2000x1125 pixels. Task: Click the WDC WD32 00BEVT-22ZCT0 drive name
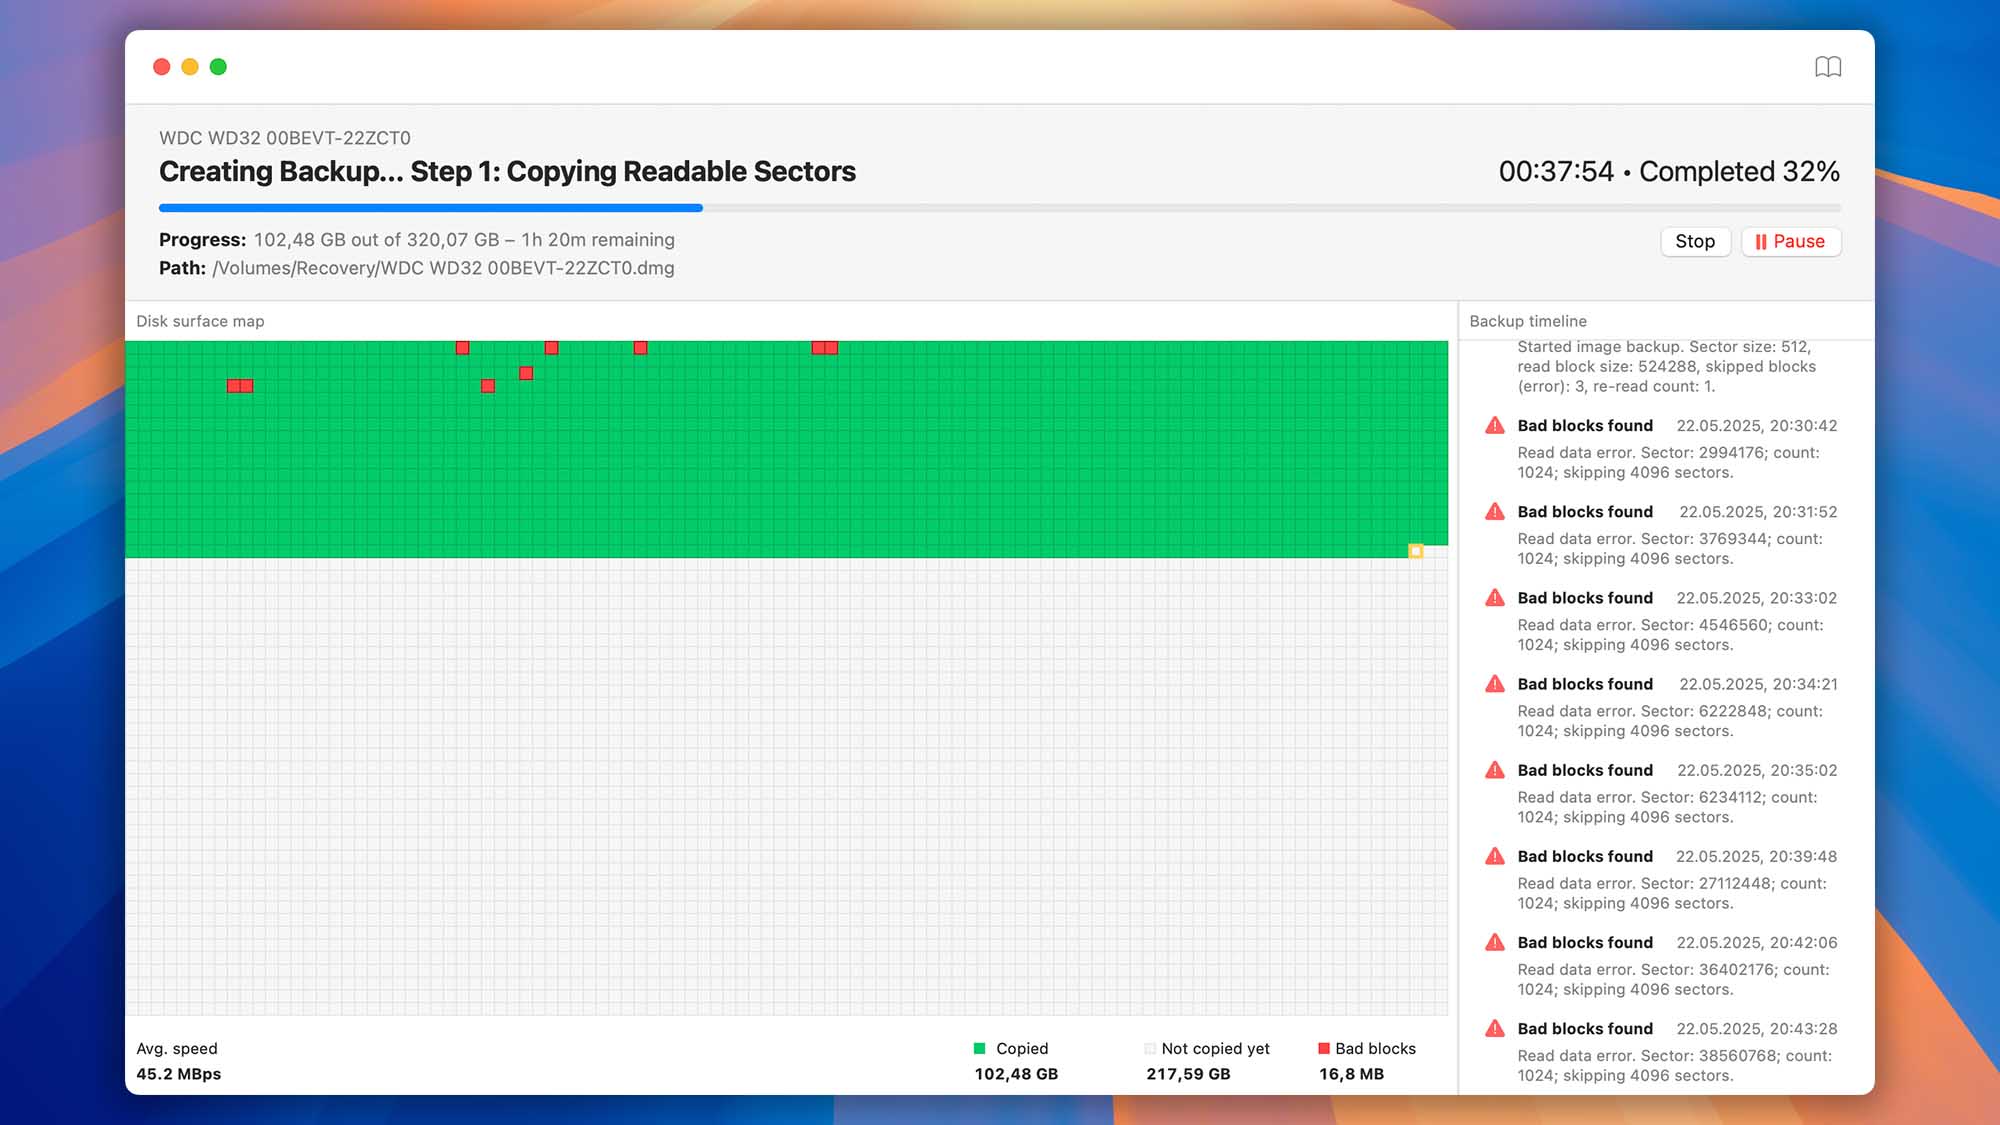[x=285, y=138]
